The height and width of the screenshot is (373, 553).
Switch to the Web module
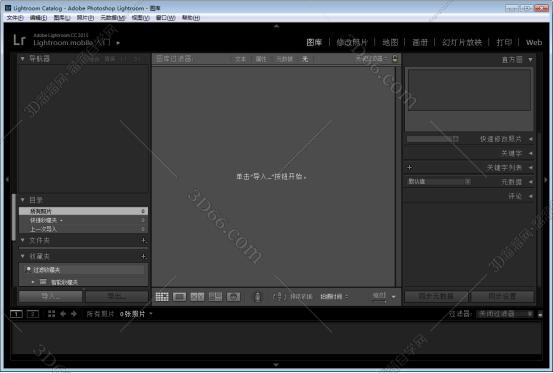tap(534, 42)
